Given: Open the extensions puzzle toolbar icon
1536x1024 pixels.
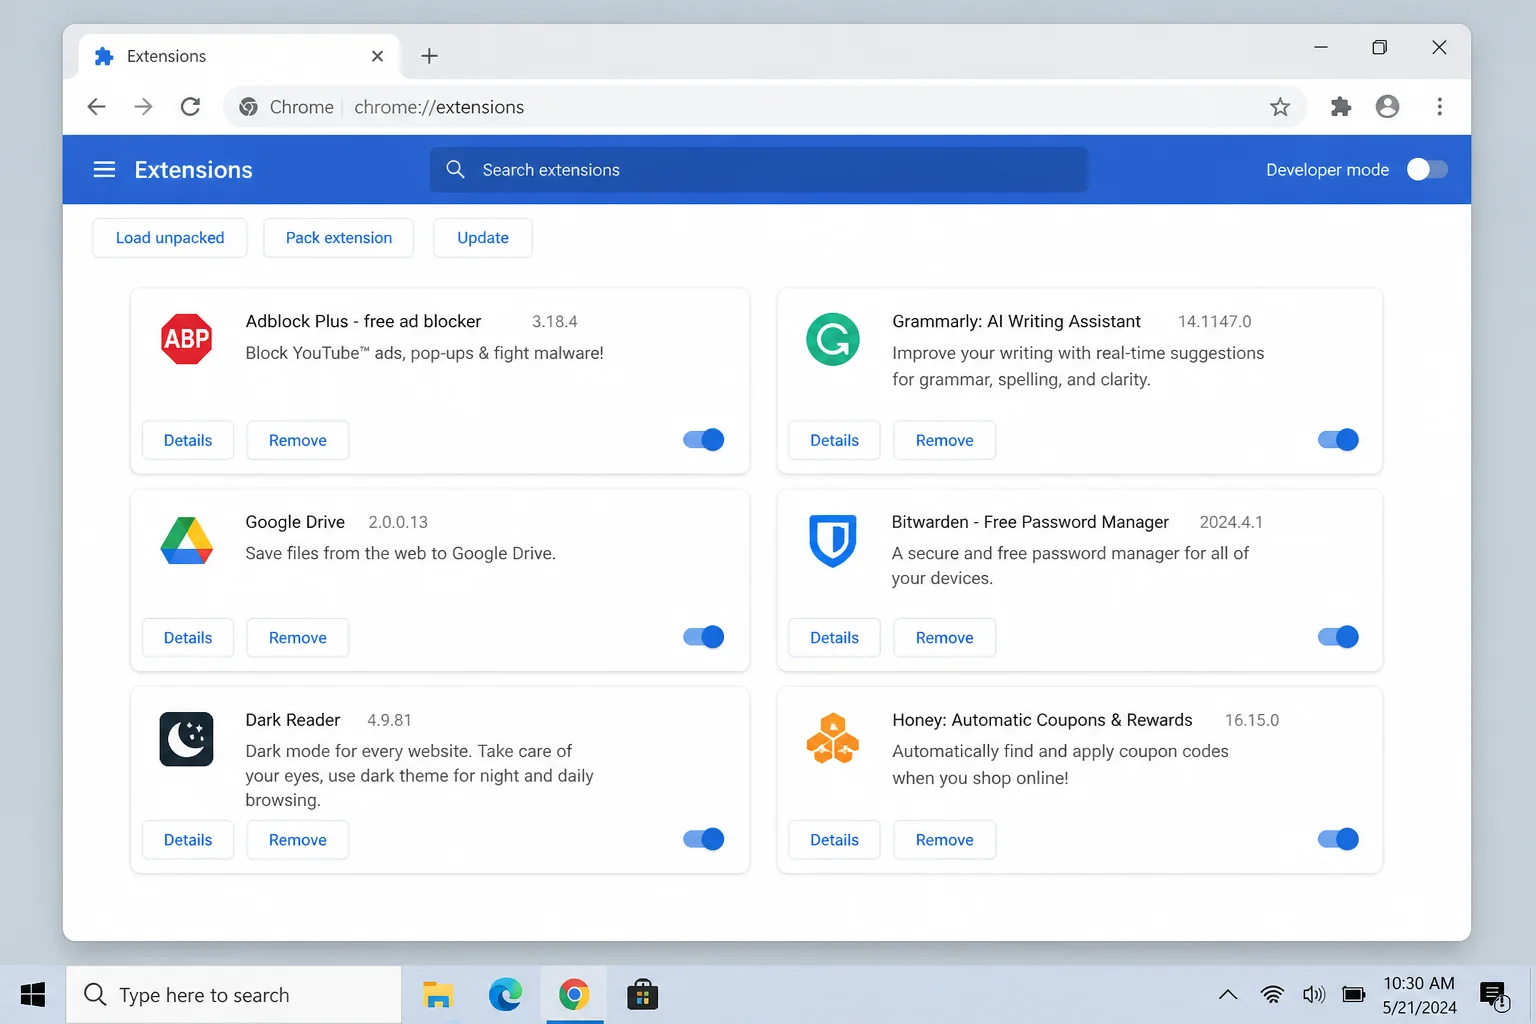Looking at the screenshot, I should (1341, 107).
